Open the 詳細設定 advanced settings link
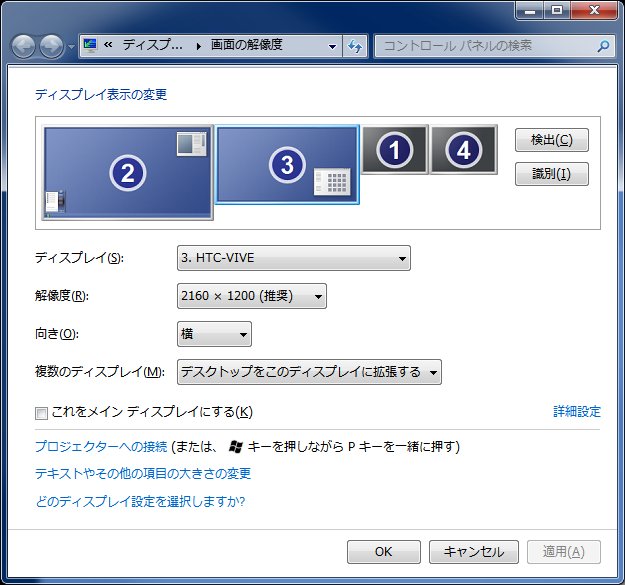This screenshot has height=585, width=625. (577, 412)
